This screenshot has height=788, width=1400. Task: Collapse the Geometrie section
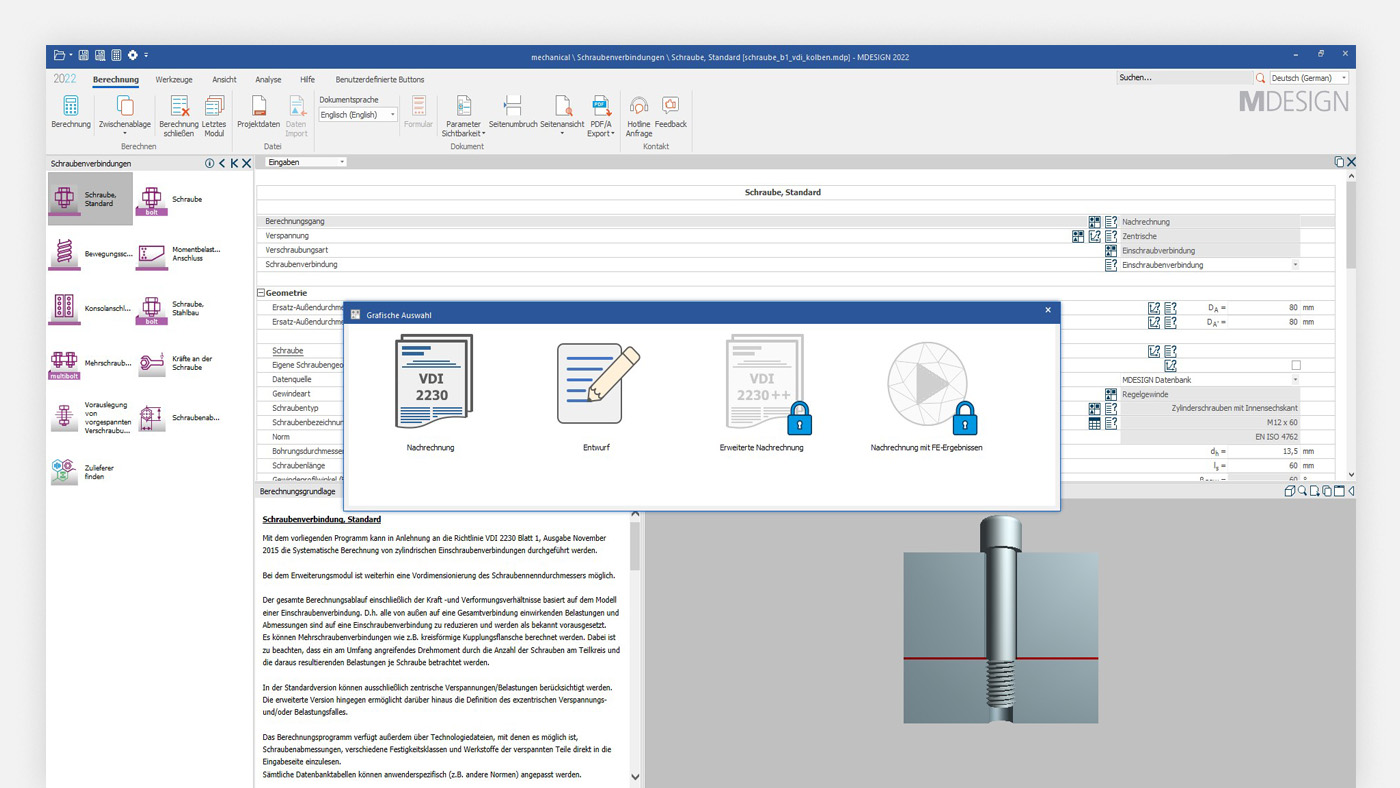point(261,293)
